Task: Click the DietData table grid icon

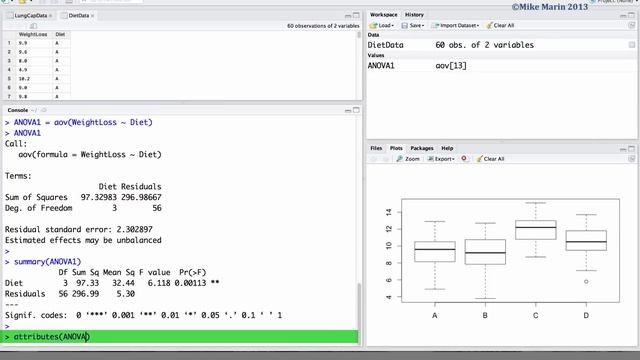Action: (x=631, y=45)
